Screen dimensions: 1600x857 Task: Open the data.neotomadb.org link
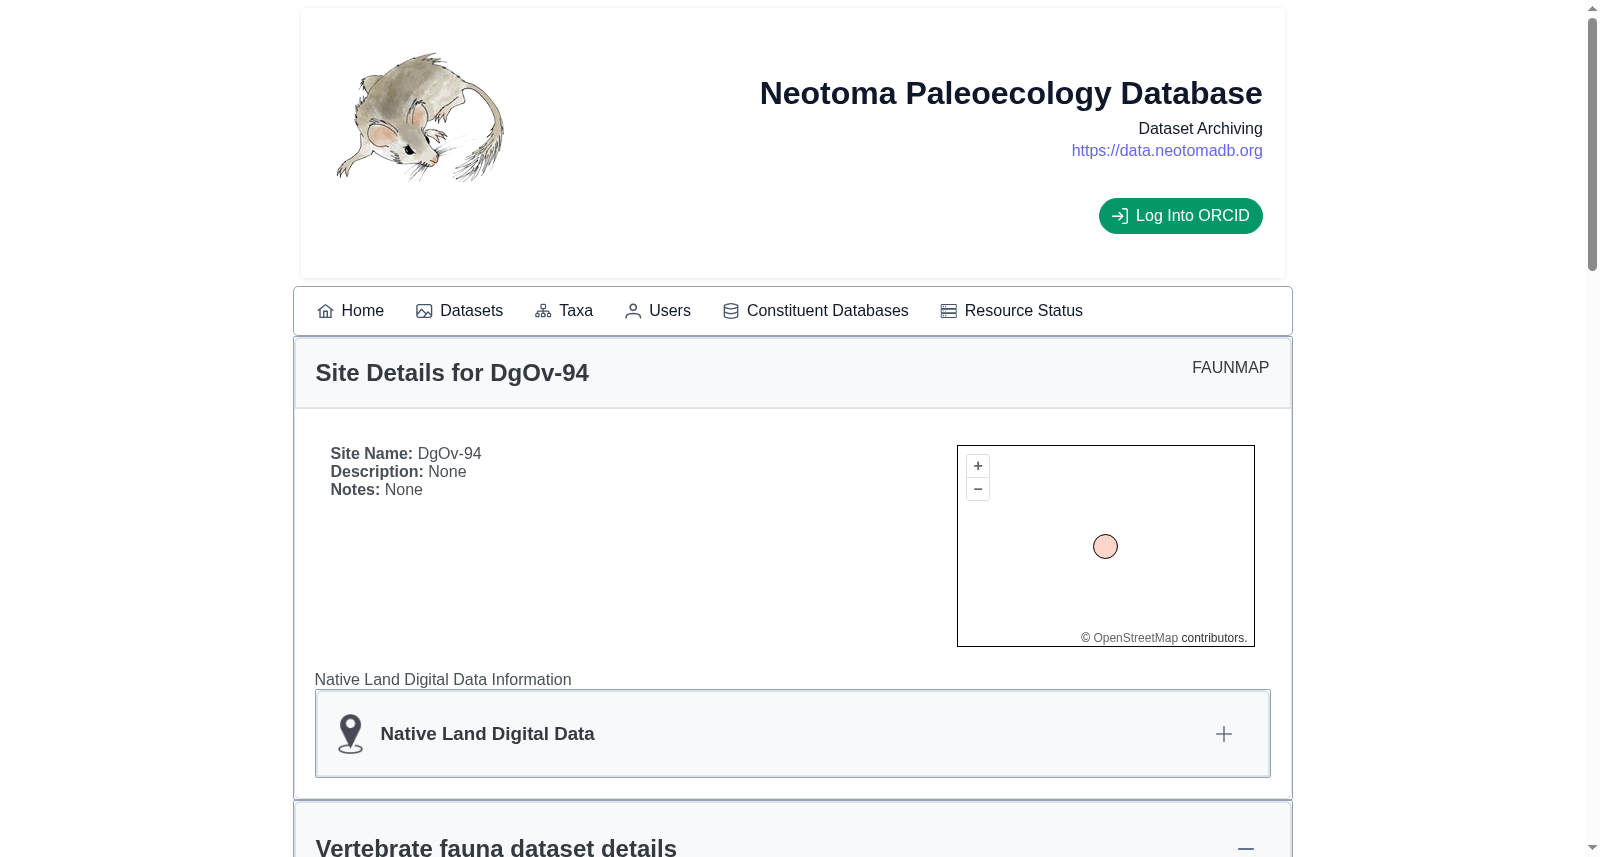tap(1167, 150)
